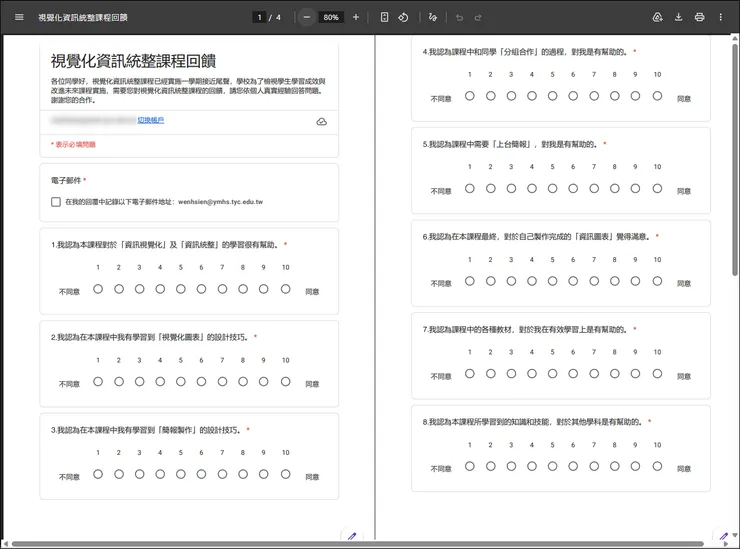Save the PDF to Google Drive
This screenshot has height=549, width=740.
(x=657, y=17)
